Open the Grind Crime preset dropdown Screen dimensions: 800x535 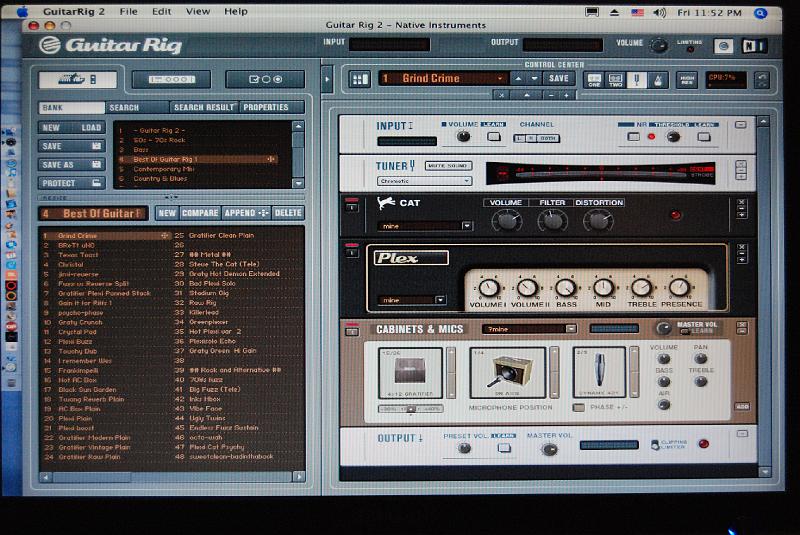(x=500, y=79)
